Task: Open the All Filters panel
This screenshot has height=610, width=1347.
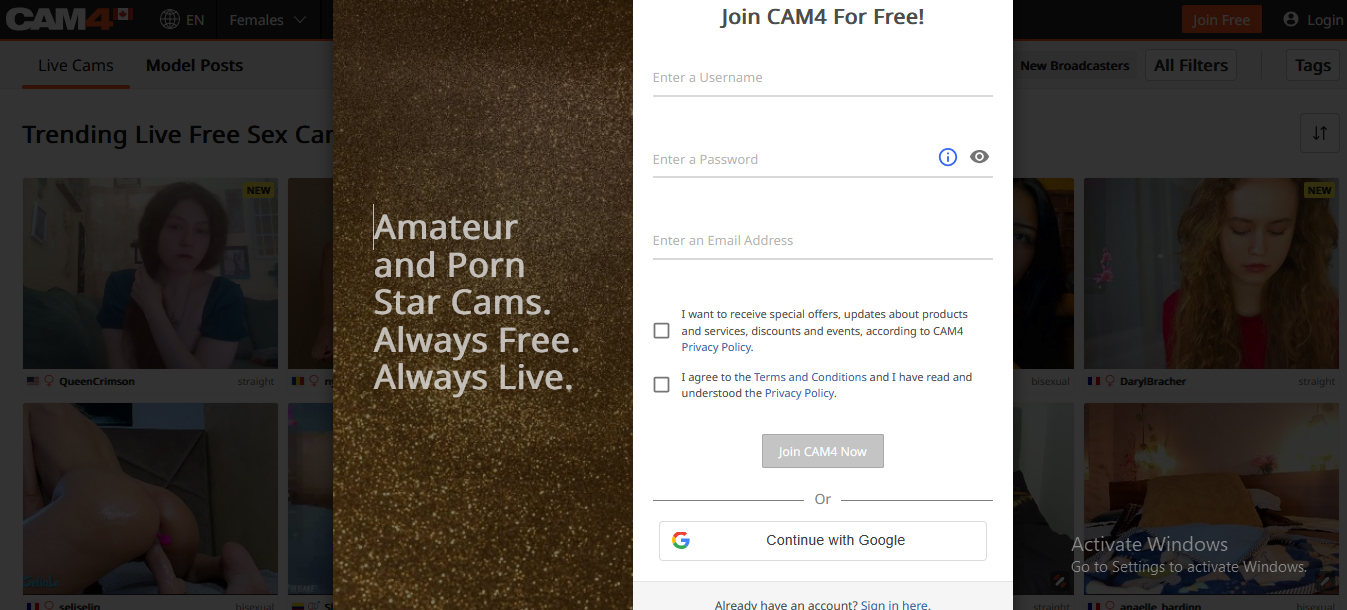Action: pos(1191,66)
